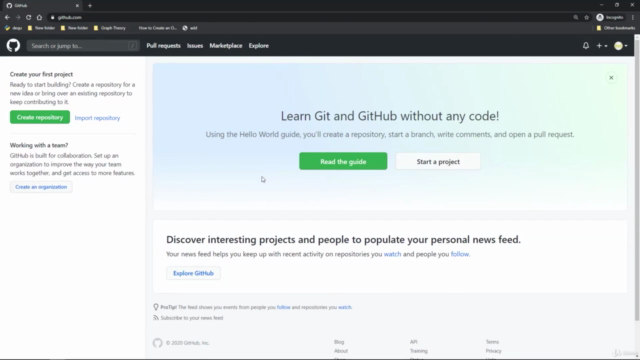Open the API footer link
Screen dimensions: 640x360
[413, 342]
